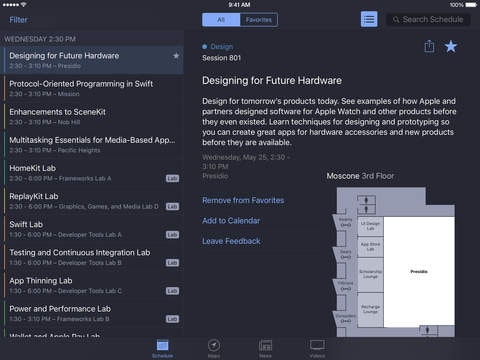
Task: Open Power and Performance Lab session
Action: coord(92,314)
